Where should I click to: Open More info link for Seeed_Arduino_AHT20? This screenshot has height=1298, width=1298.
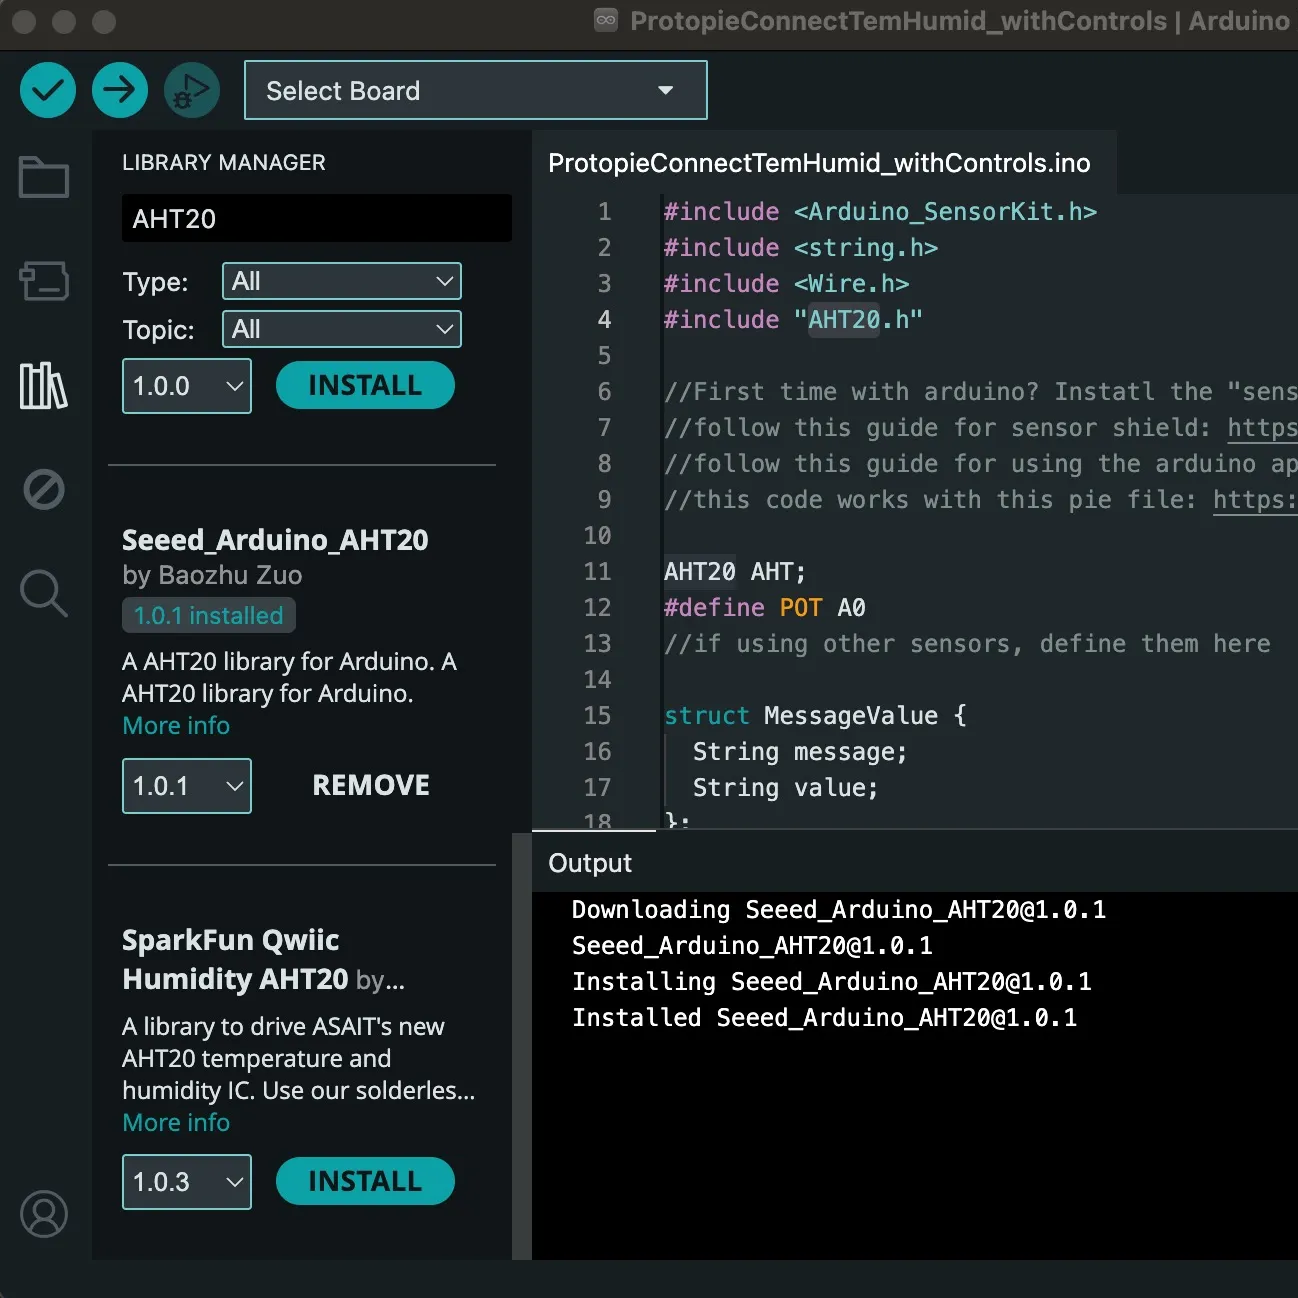[x=176, y=725]
